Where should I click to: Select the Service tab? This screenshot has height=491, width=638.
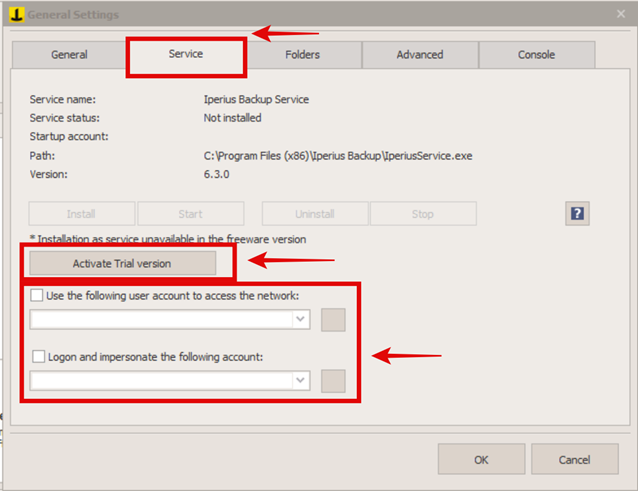pos(186,54)
